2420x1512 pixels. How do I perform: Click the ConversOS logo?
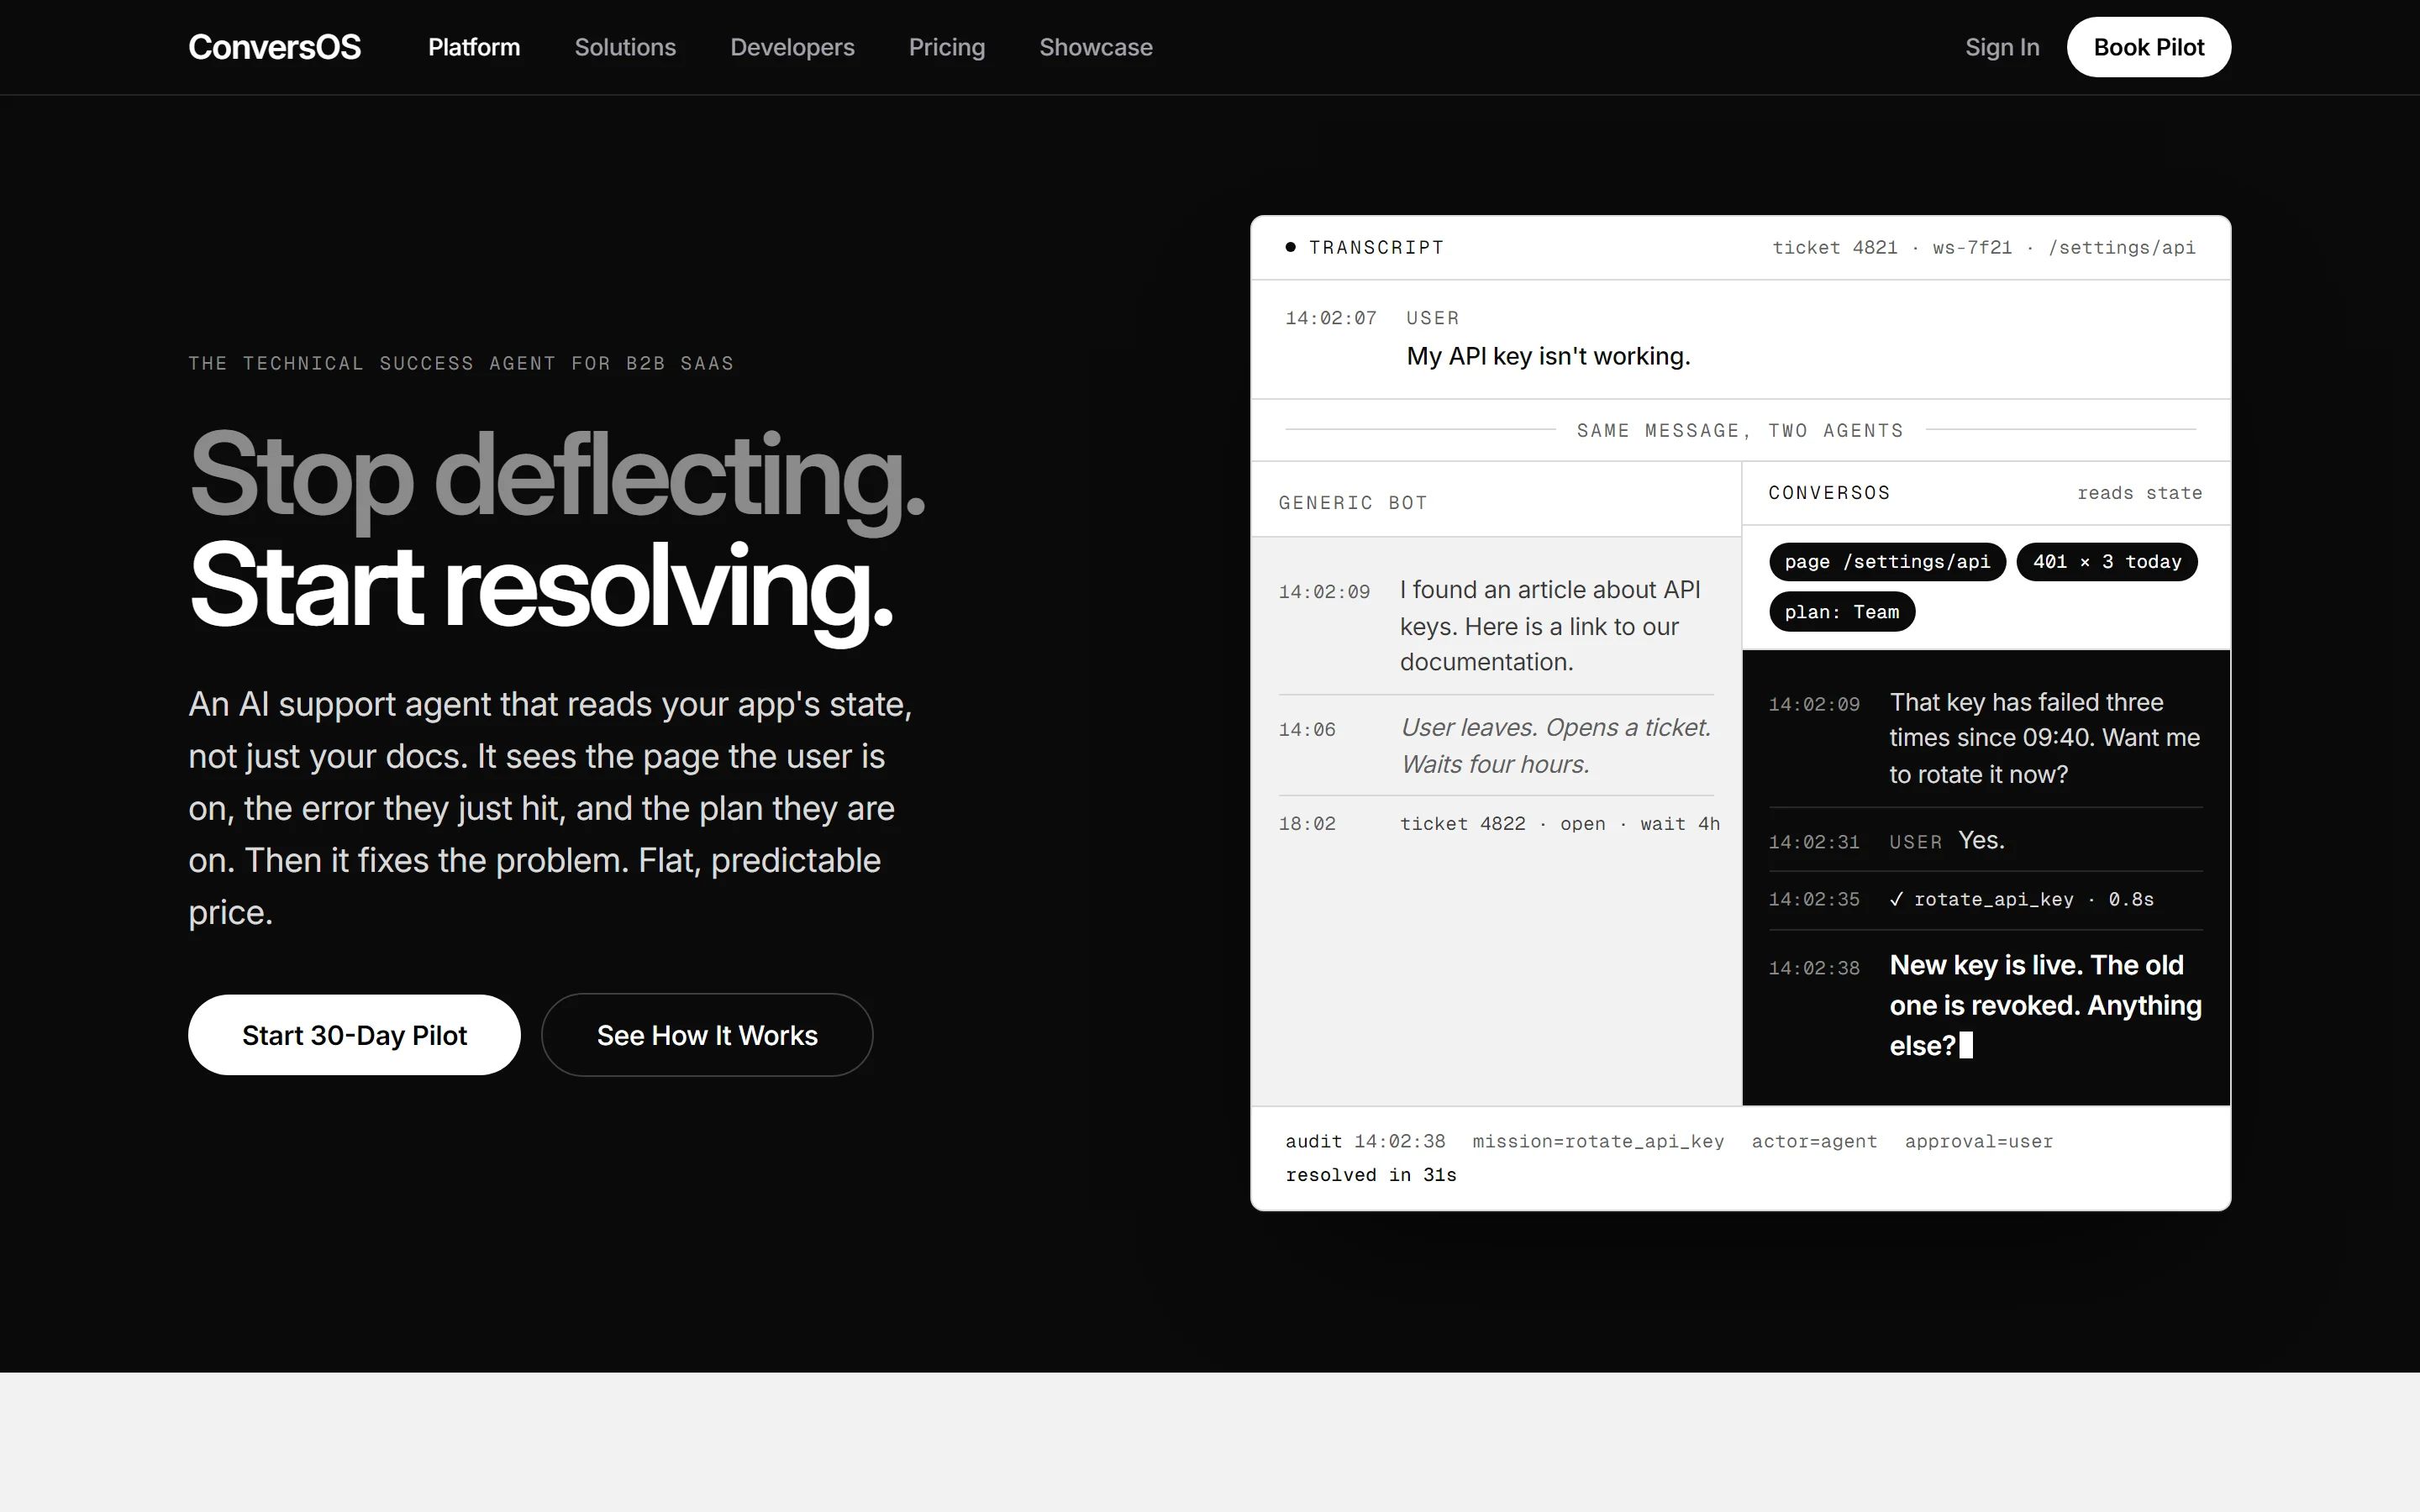274,47
